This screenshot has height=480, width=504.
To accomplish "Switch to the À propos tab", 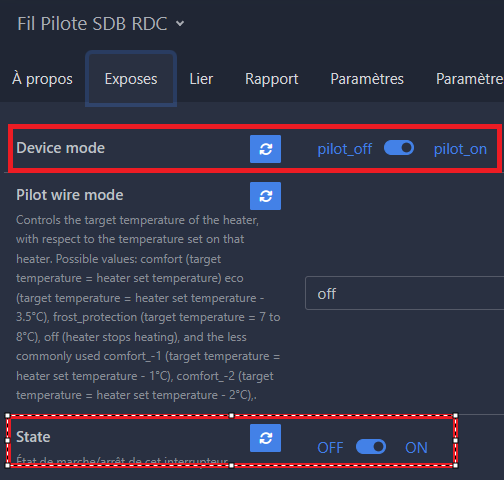I will pos(42,79).
